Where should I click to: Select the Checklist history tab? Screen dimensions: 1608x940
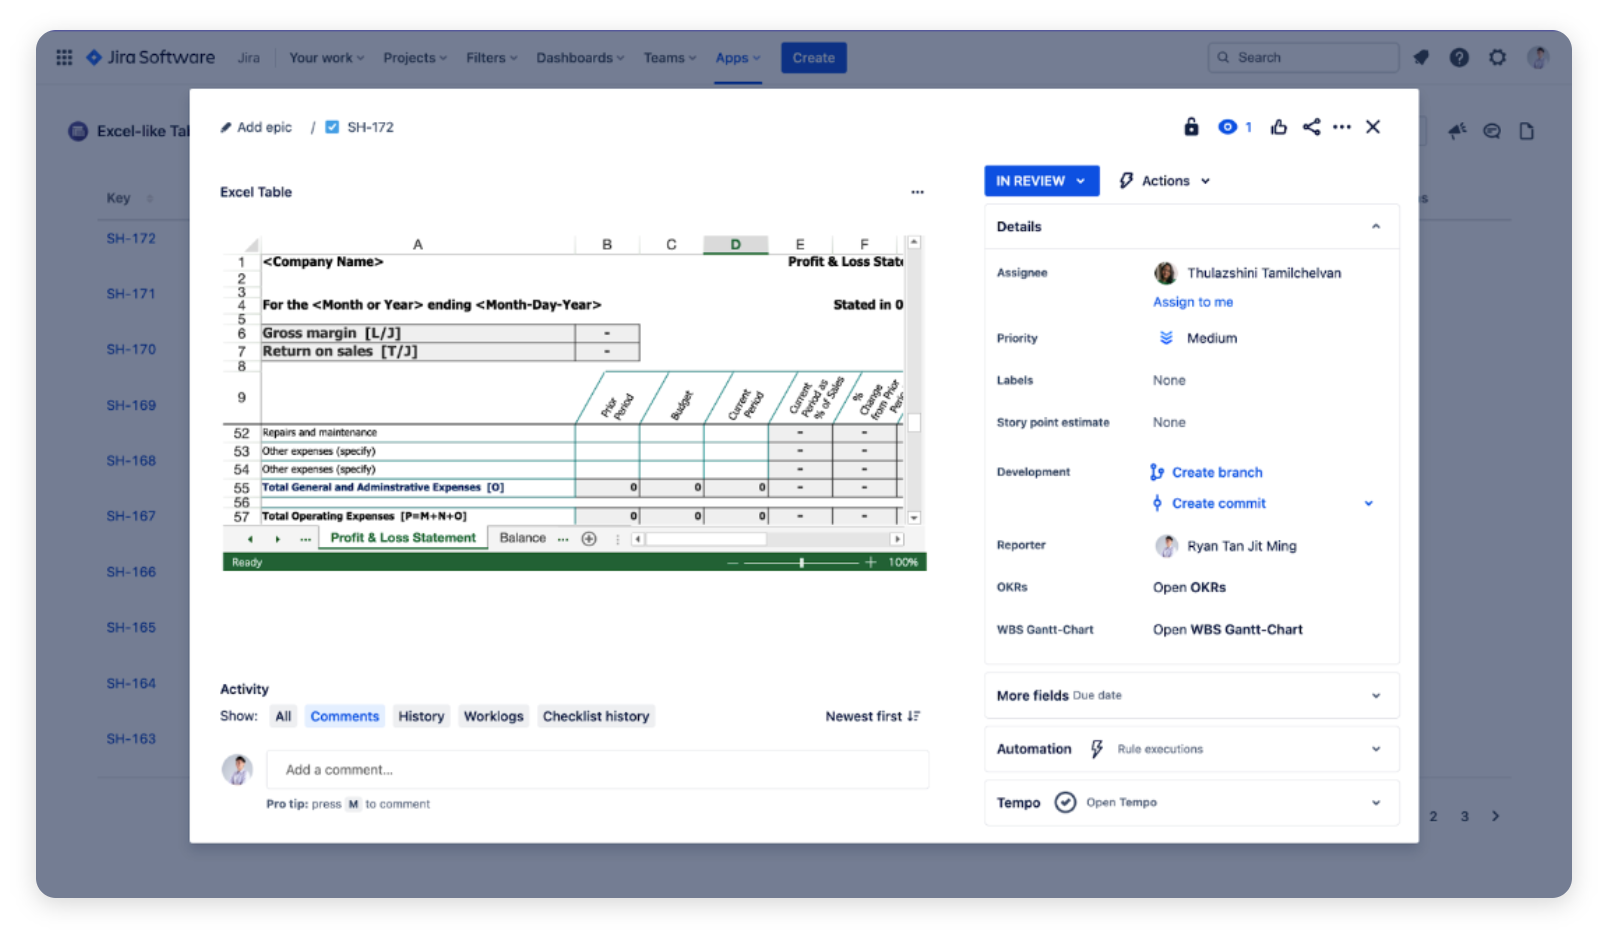[595, 716]
